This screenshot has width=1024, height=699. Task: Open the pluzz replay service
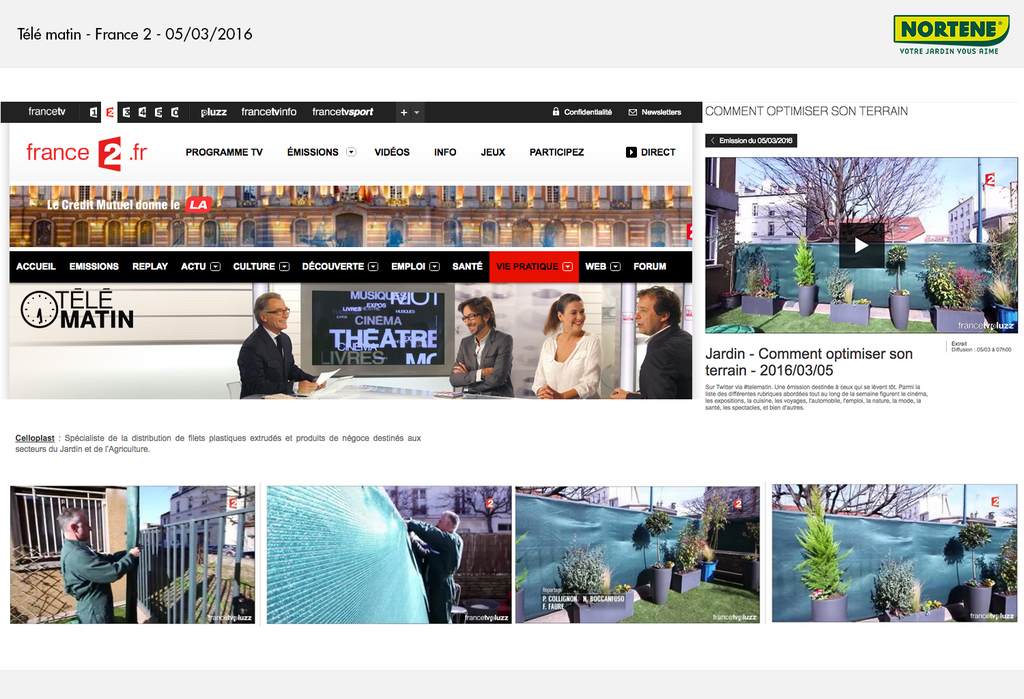214,112
